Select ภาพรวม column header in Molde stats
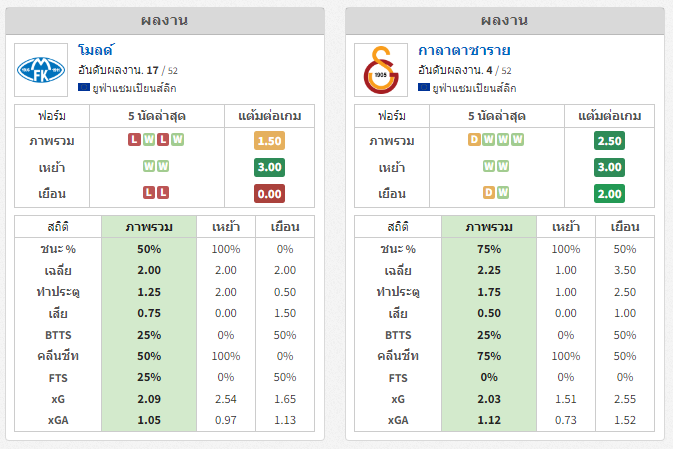The image size is (673, 449). pyautogui.click(x=149, y=227)
